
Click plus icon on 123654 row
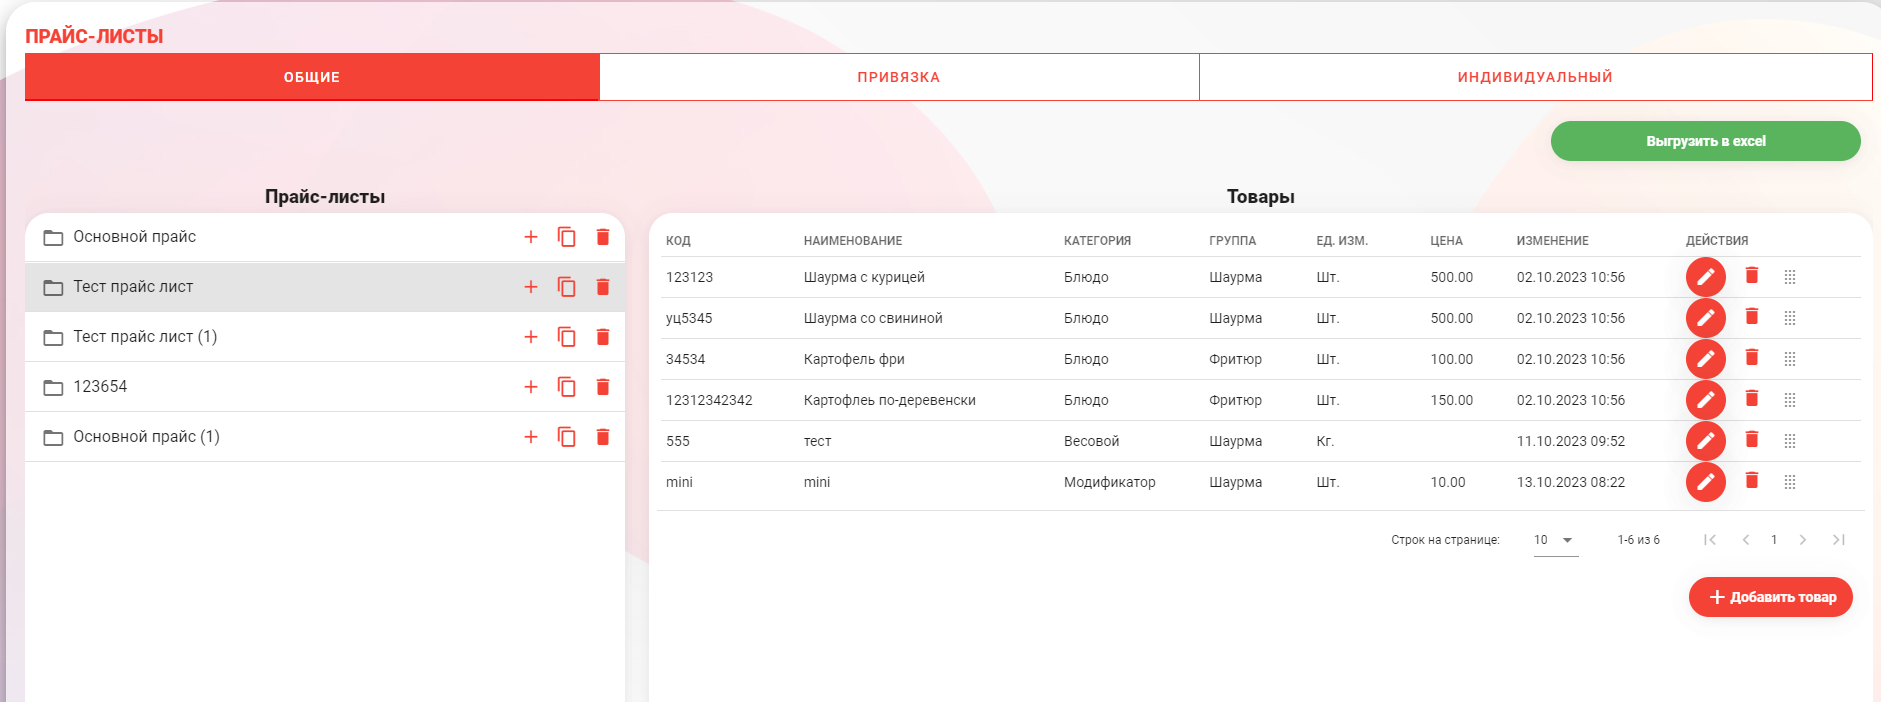coord(531,387)
